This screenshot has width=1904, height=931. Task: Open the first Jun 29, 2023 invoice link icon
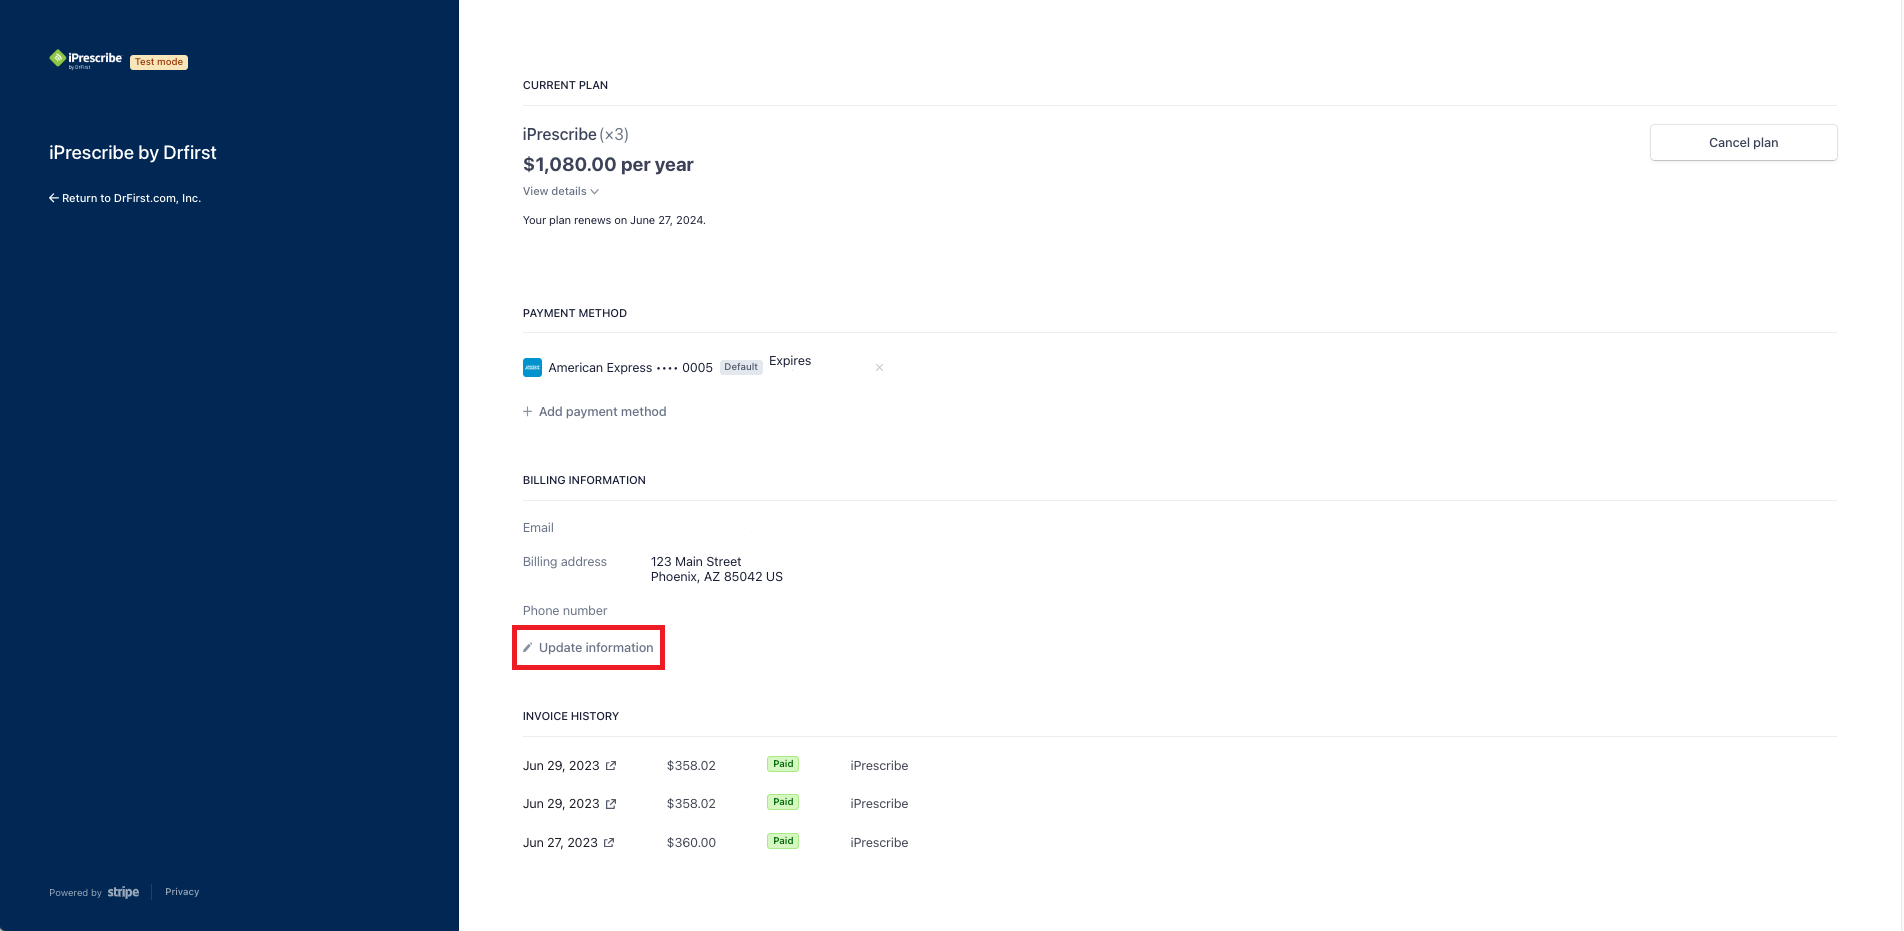(x=611, y=766)
